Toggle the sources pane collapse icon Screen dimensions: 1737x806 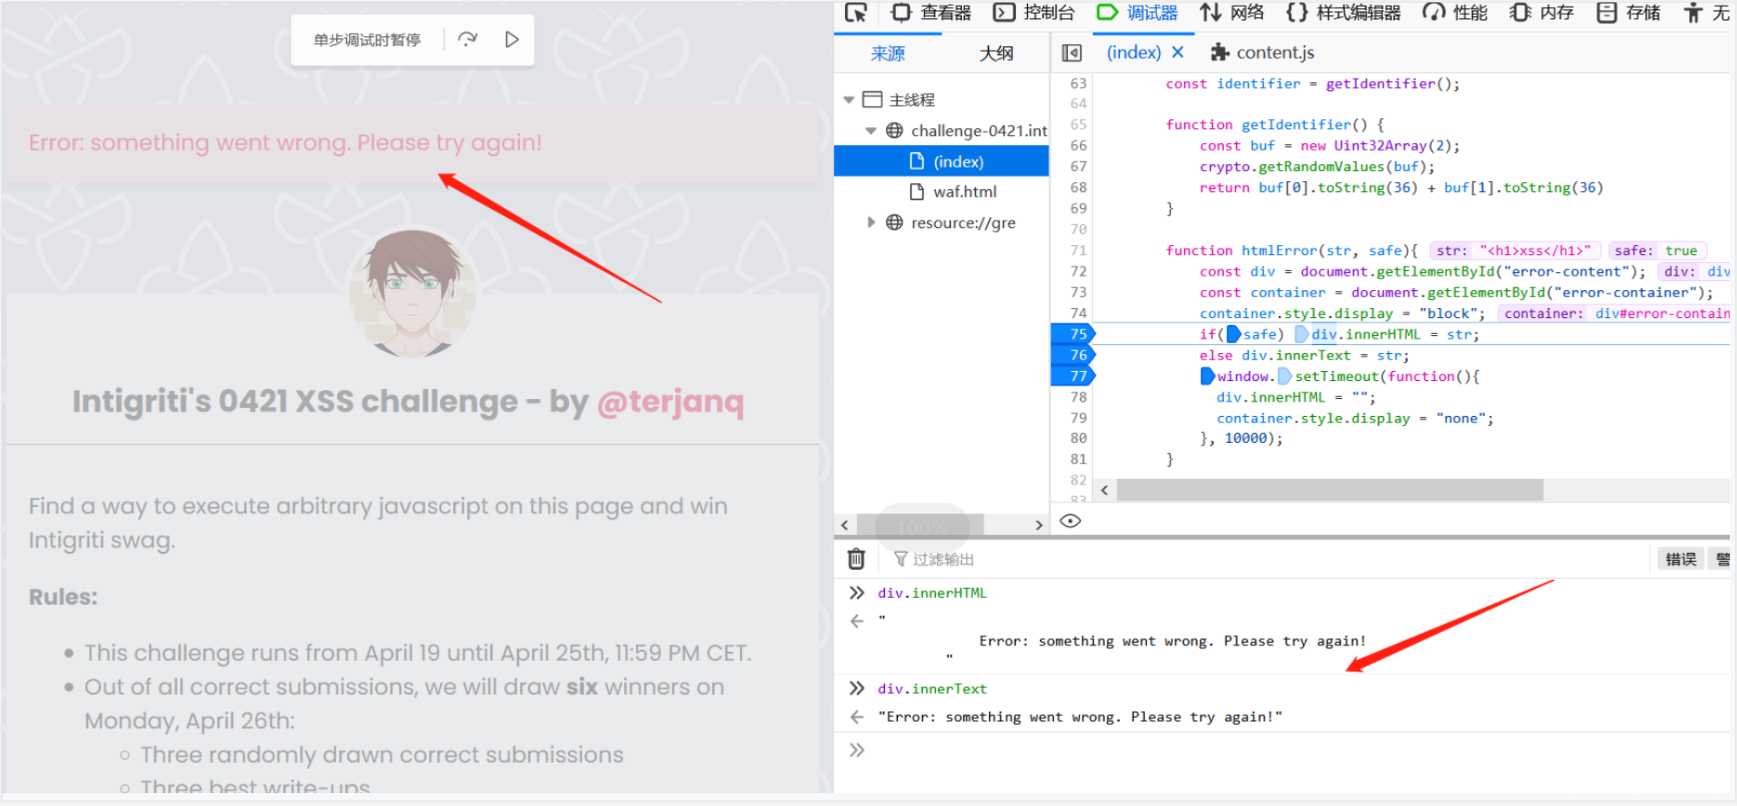point(1072,53)
